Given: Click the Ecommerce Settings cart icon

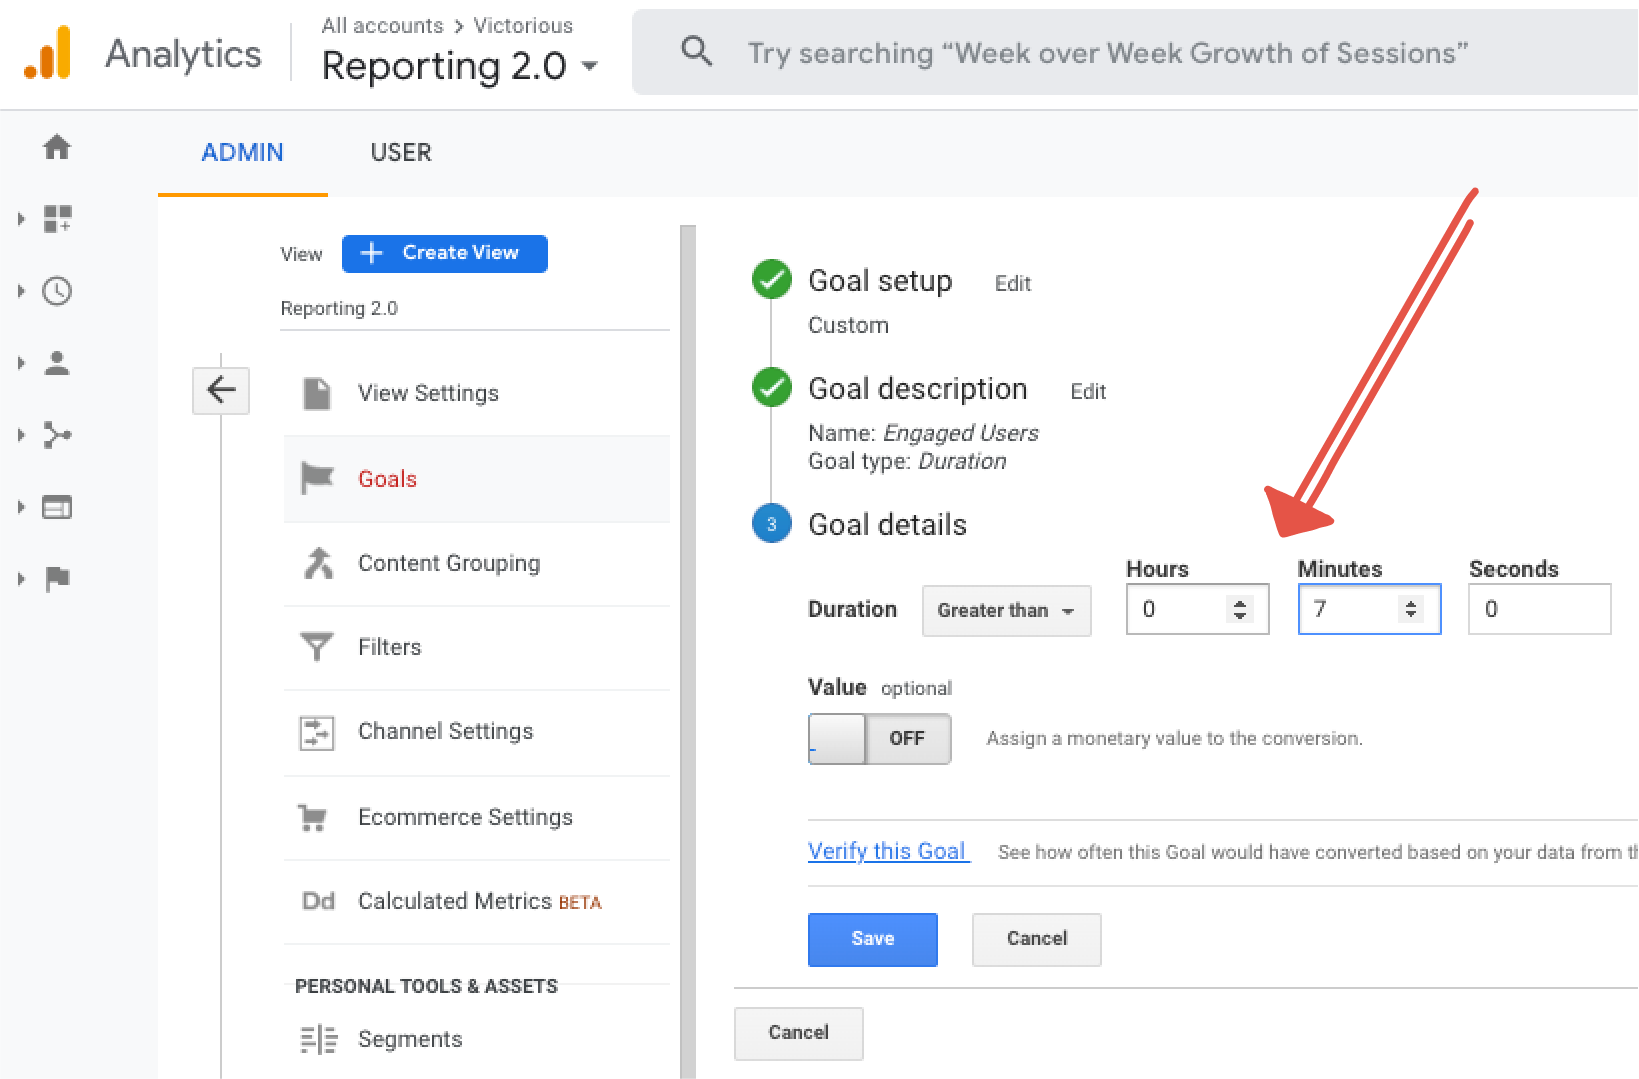Looking at the screenshot, I should tap(313, 818).
